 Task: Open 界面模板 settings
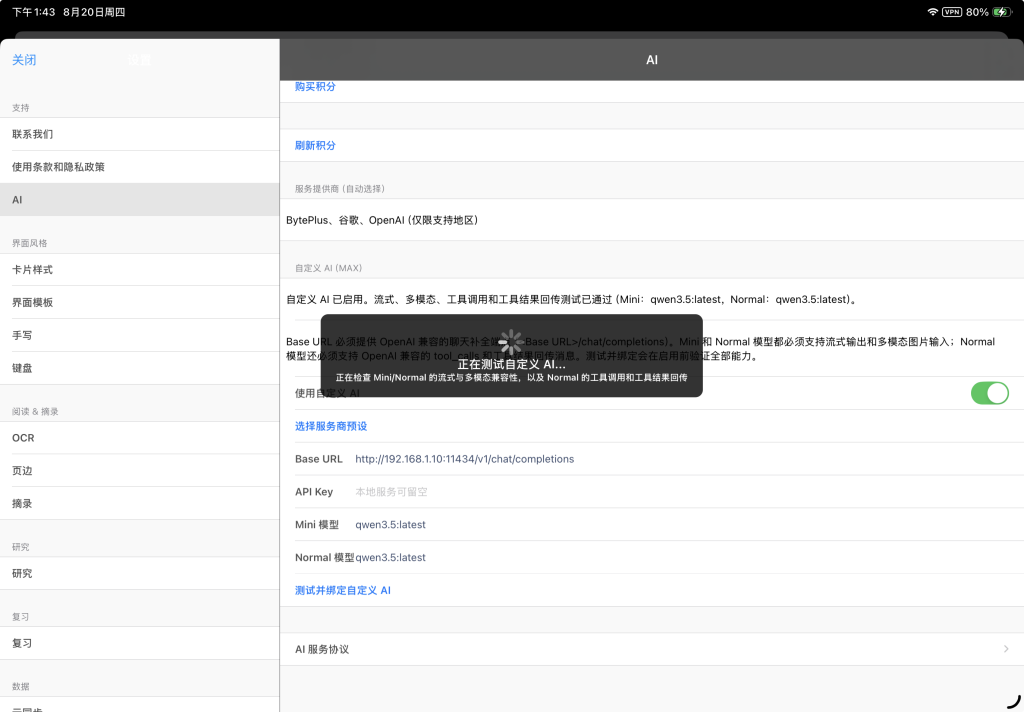point(140,302)
